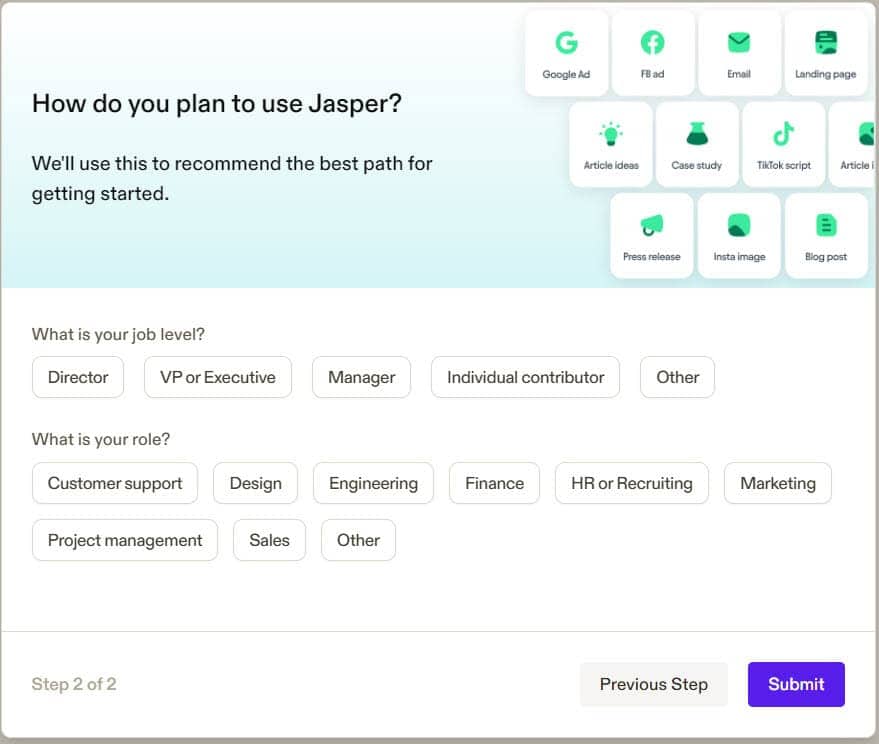
Task: Click the Blog post document icon
Action: (826, 225)
